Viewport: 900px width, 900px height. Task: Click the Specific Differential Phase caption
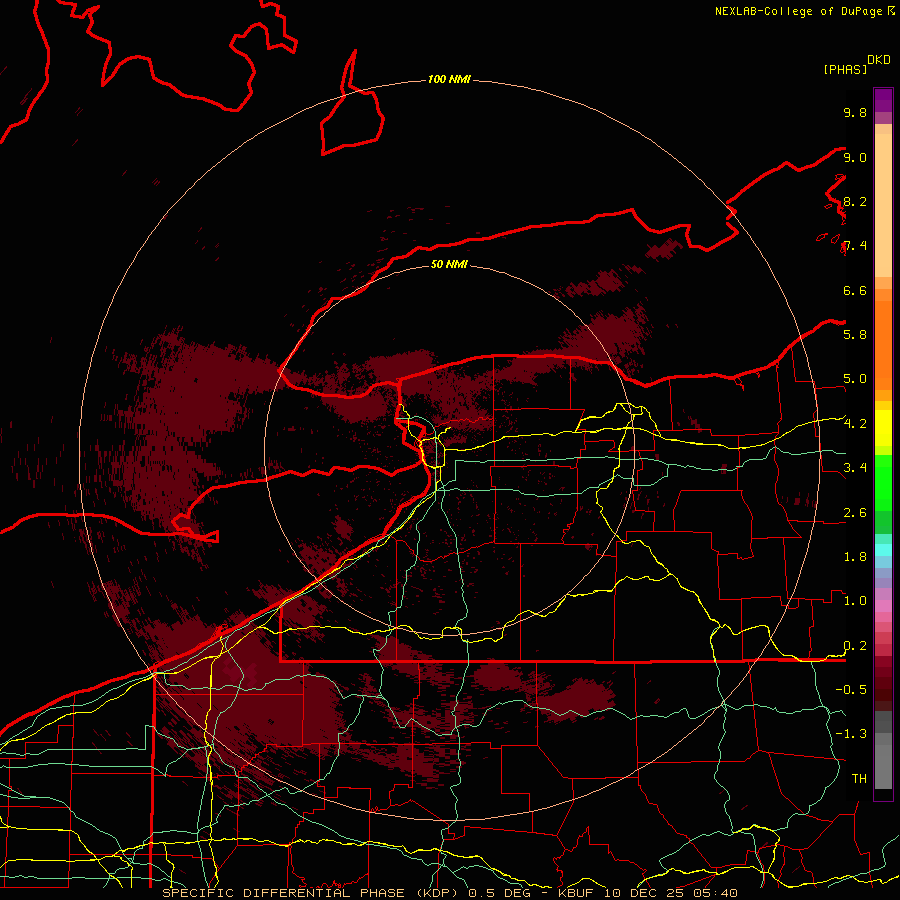point(449,893)
